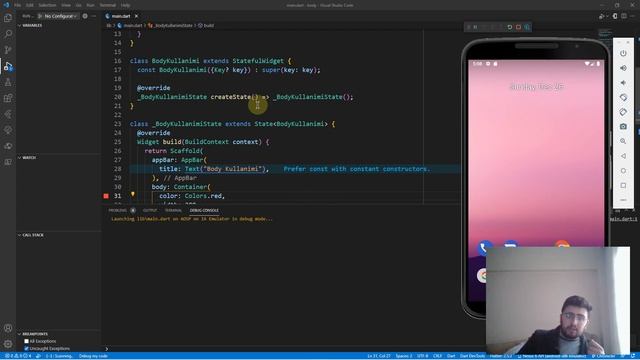The image size is (640, 360).
Task: Click the Ln Col indicator in status bar
Action: click(x=379, y=356)
